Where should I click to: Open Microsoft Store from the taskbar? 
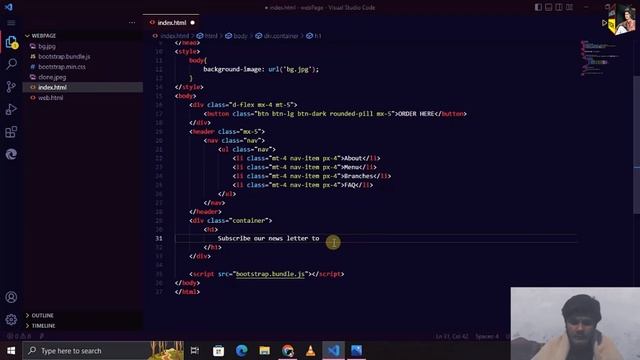point(218,351)
